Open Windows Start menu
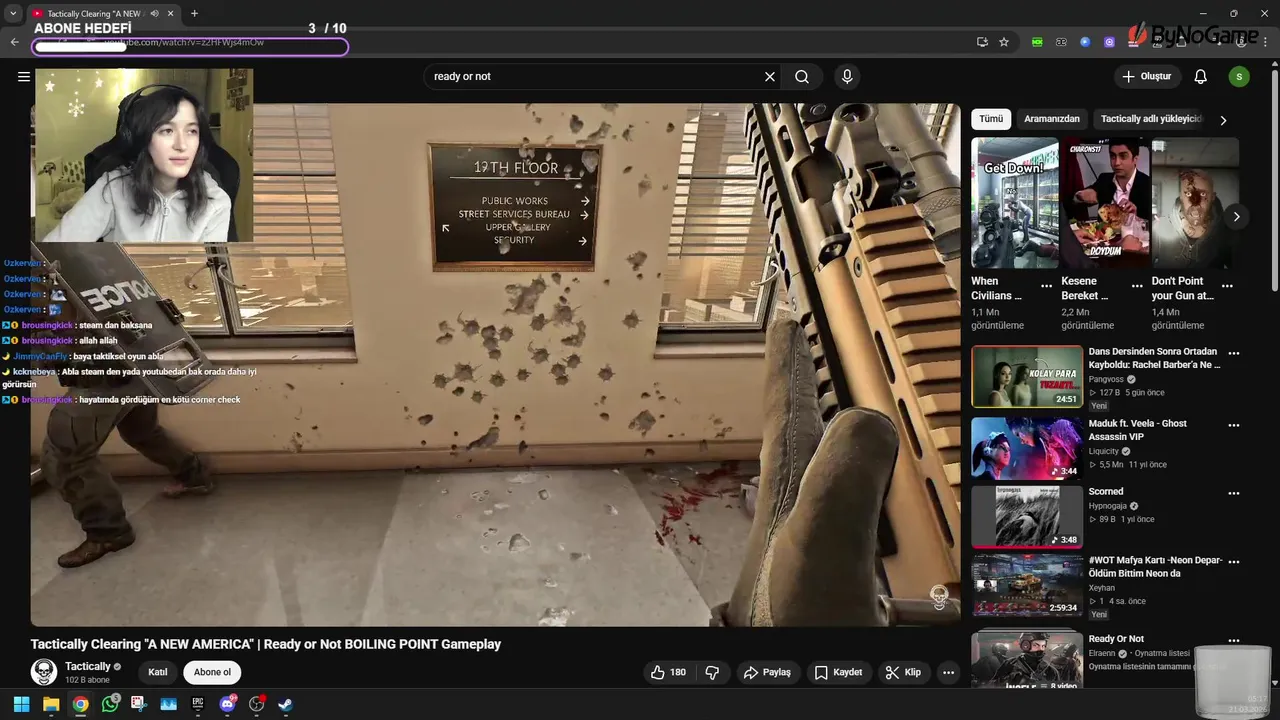This screenshot has width=1280, height=720. 21,704
